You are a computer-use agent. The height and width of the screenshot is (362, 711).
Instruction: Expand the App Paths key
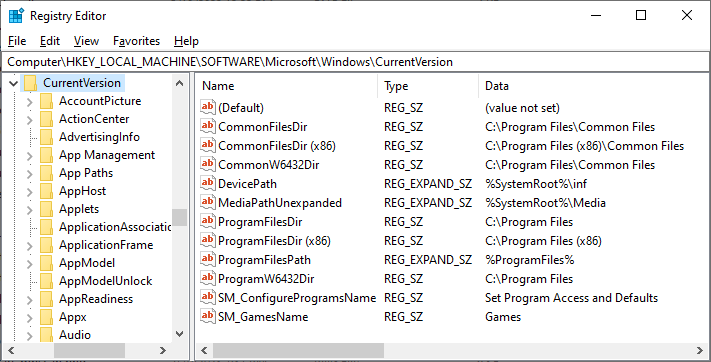pos(29,174)
